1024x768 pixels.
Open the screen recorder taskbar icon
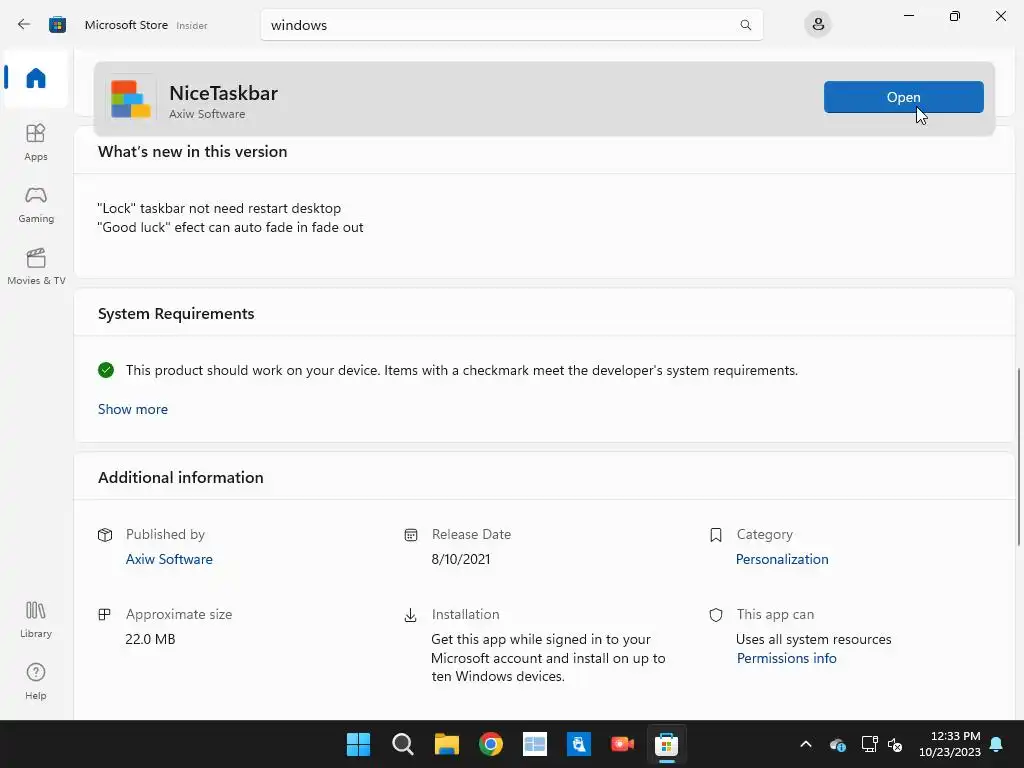622,744
